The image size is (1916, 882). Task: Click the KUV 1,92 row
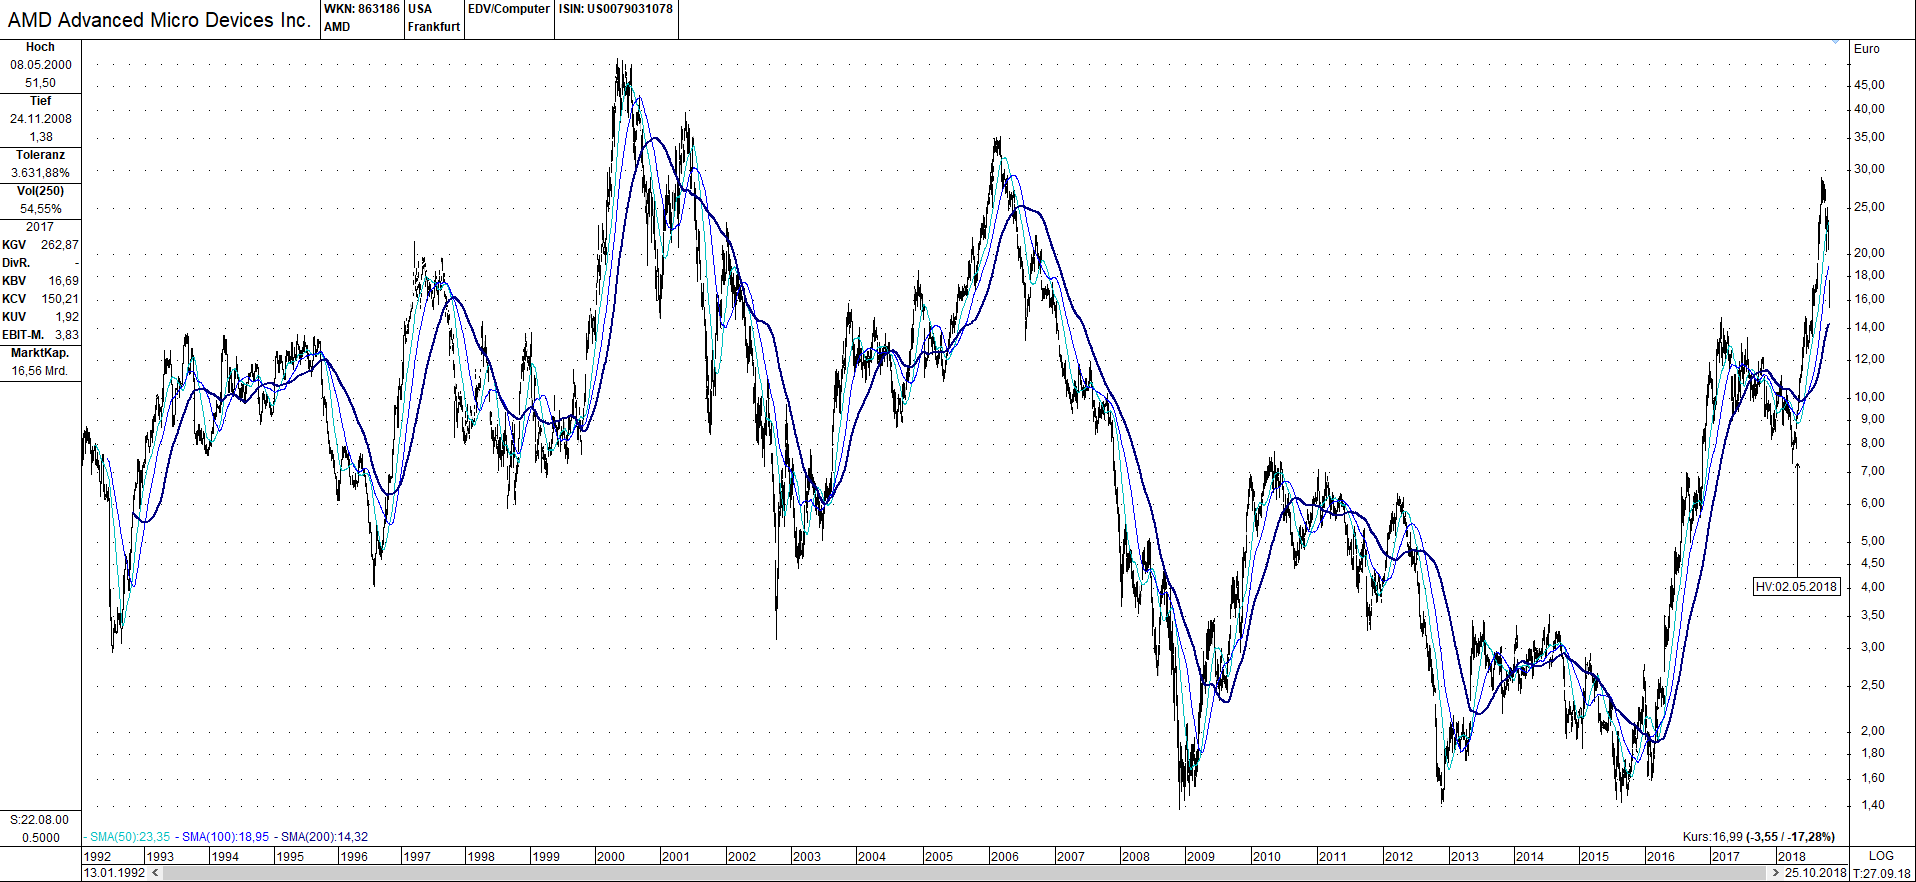pos(40,317)
